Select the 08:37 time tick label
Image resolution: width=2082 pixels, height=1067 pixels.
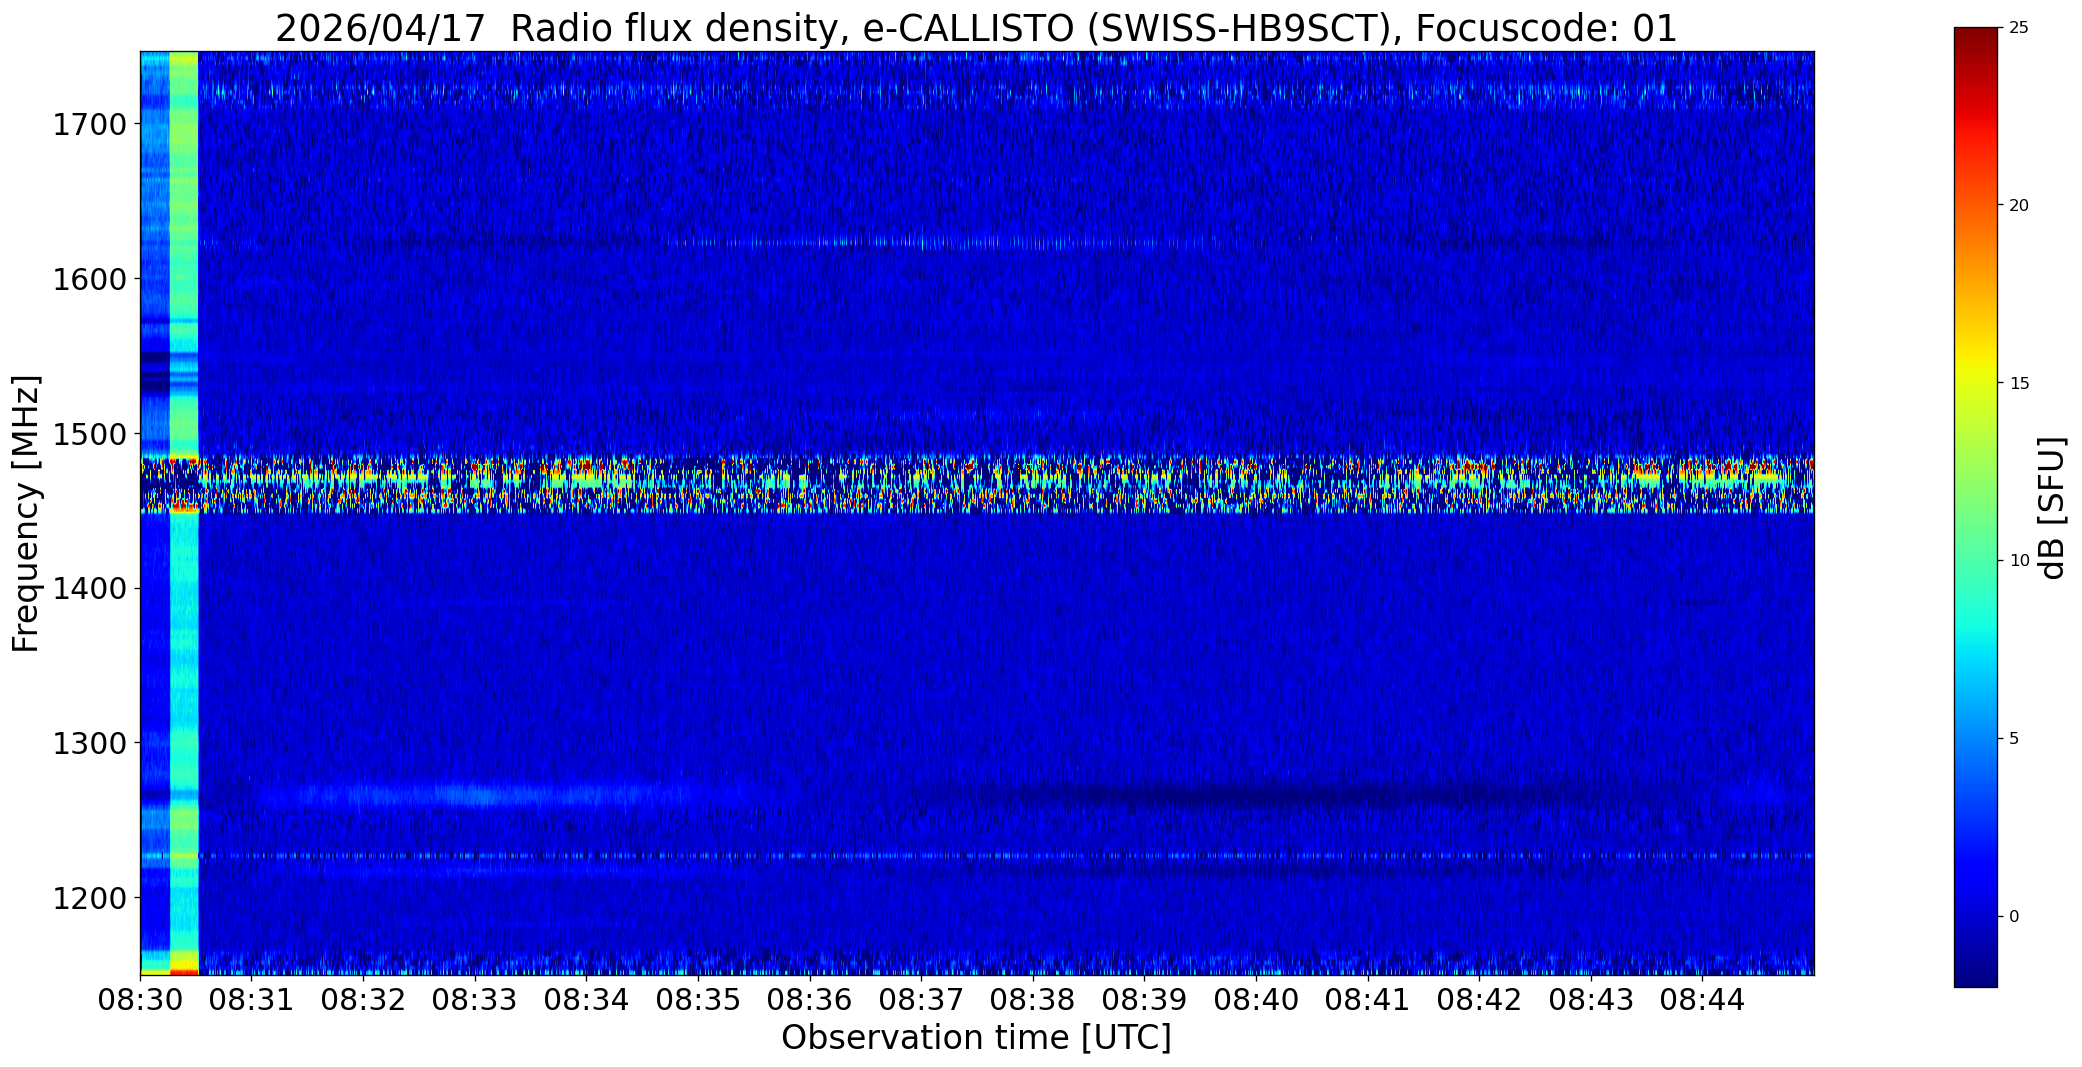(x=922, y=1000)
